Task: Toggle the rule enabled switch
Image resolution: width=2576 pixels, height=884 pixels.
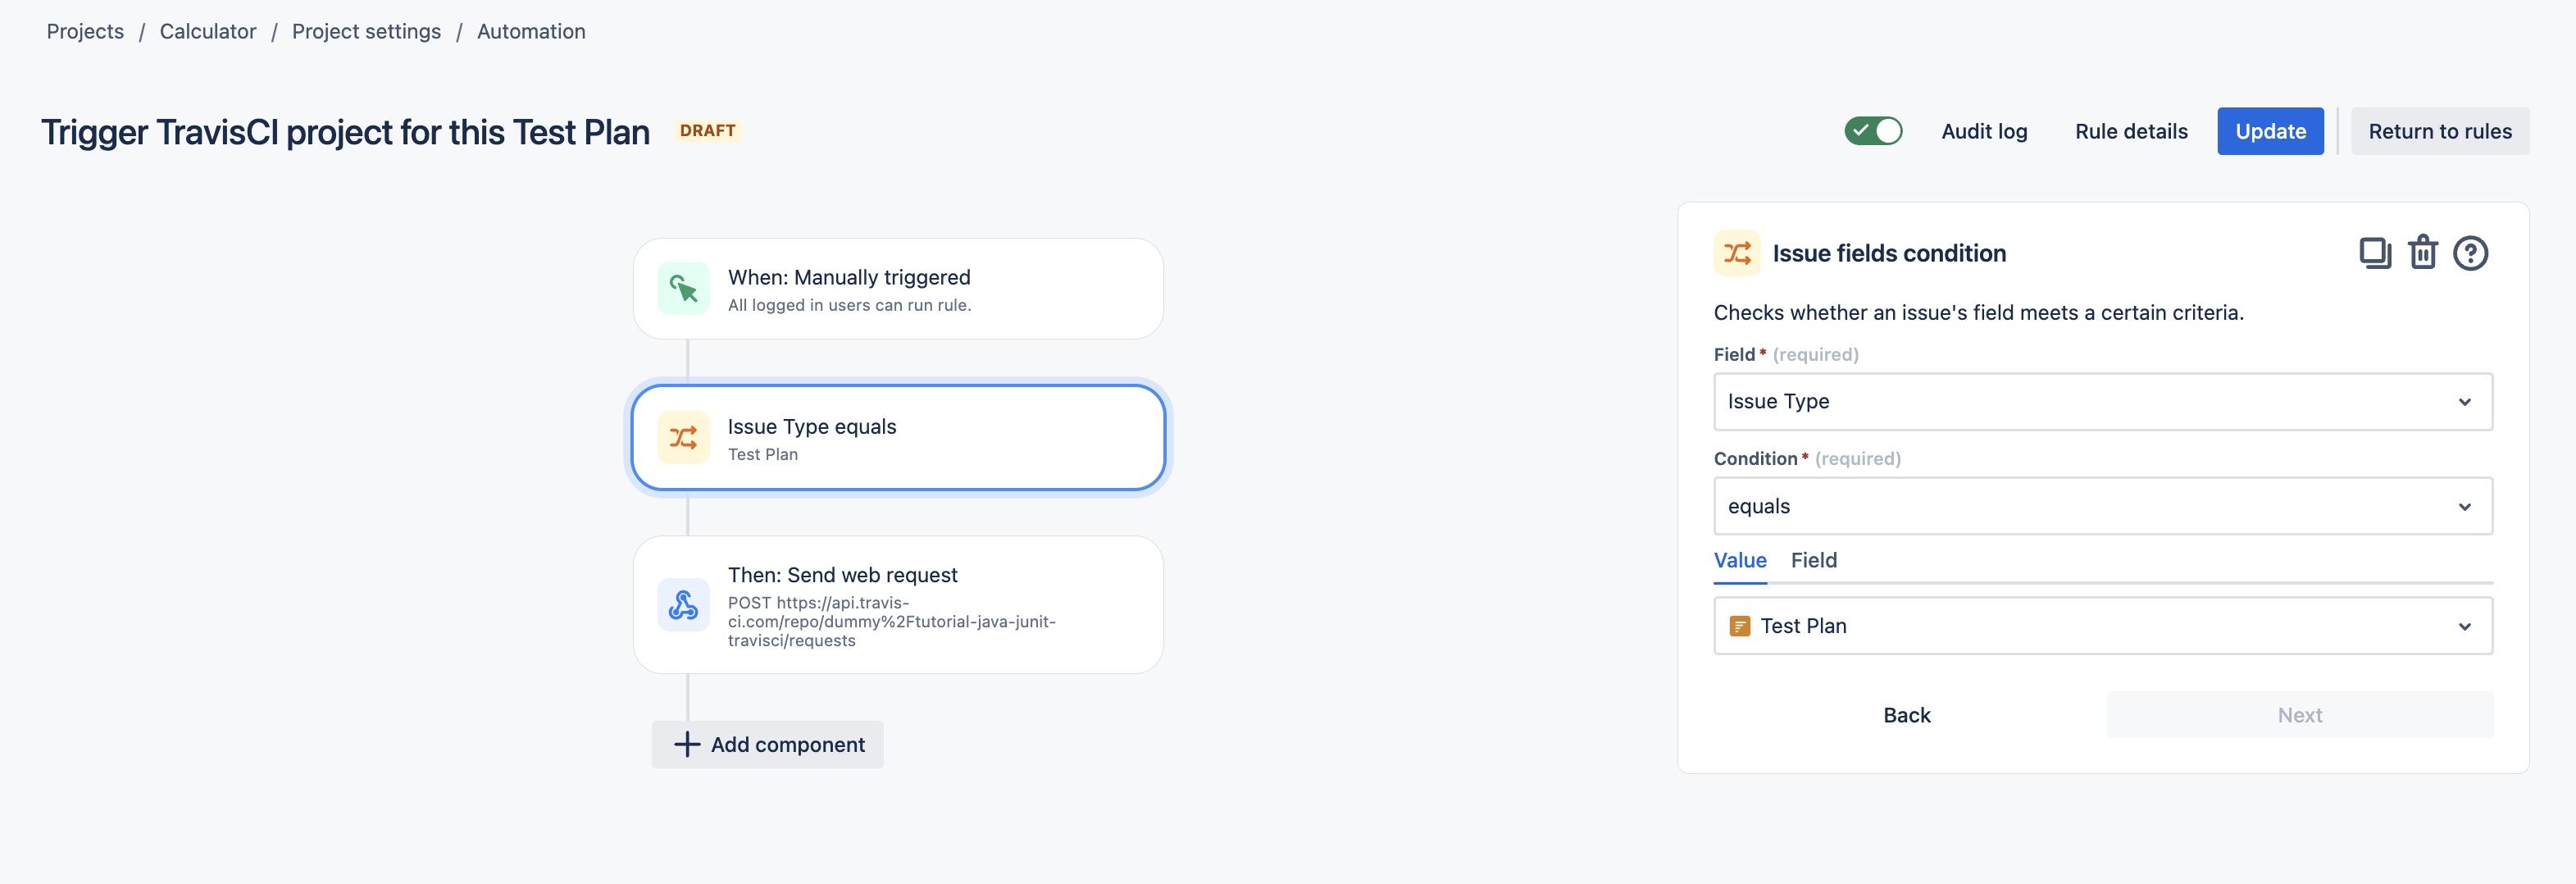Action: 1873,131
